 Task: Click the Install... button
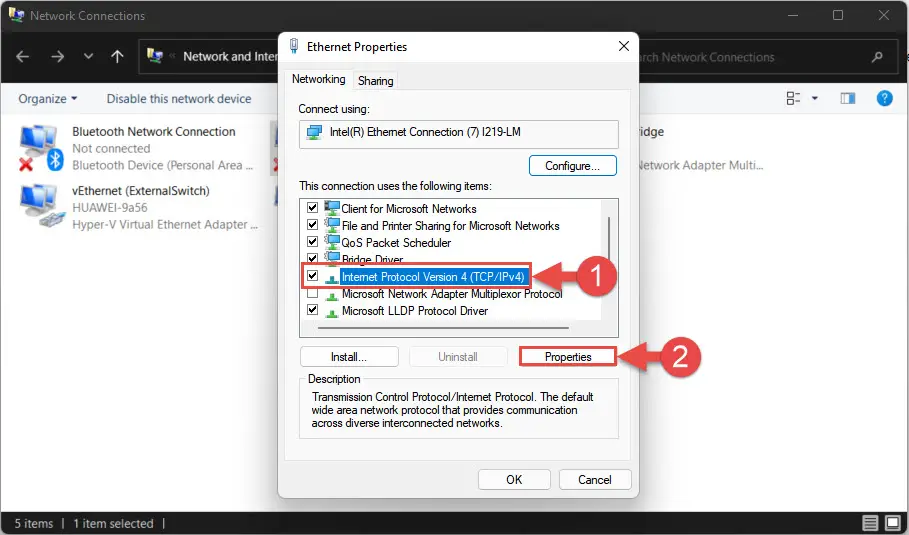pyautogui.click(x=349, y=356)
